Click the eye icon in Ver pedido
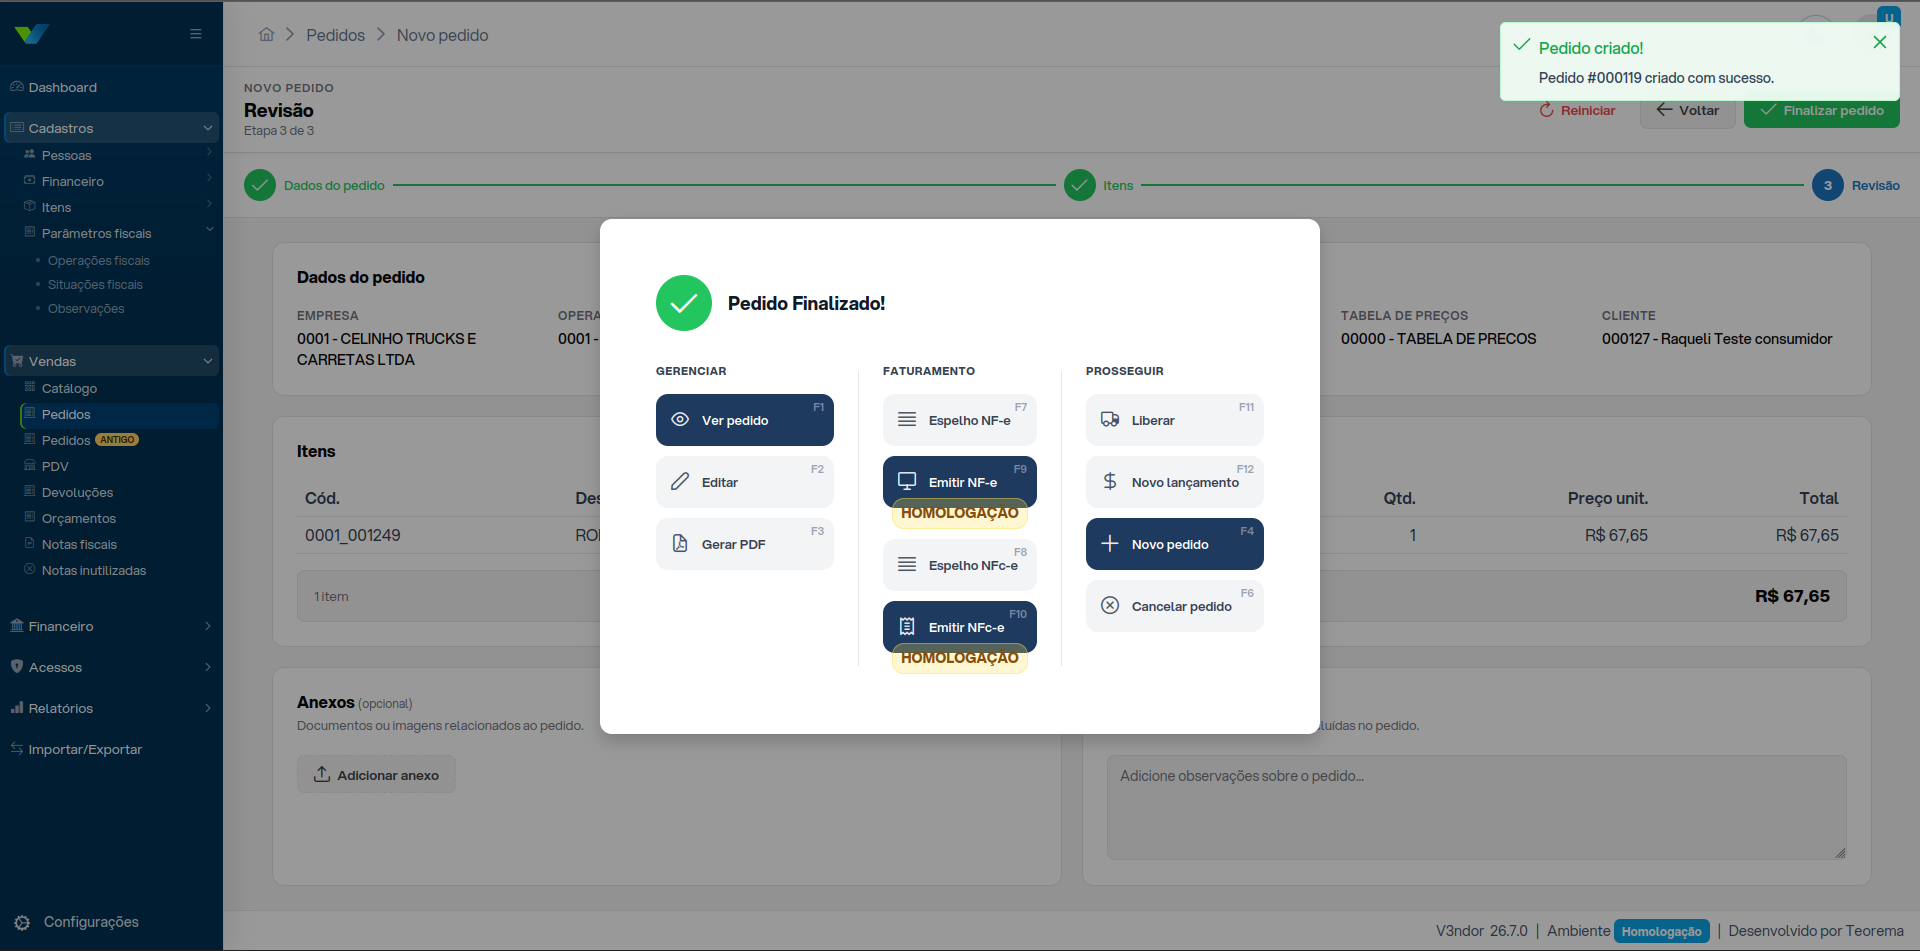The height and width of the screenshot is (951, 1920). (x=680, y=420)
